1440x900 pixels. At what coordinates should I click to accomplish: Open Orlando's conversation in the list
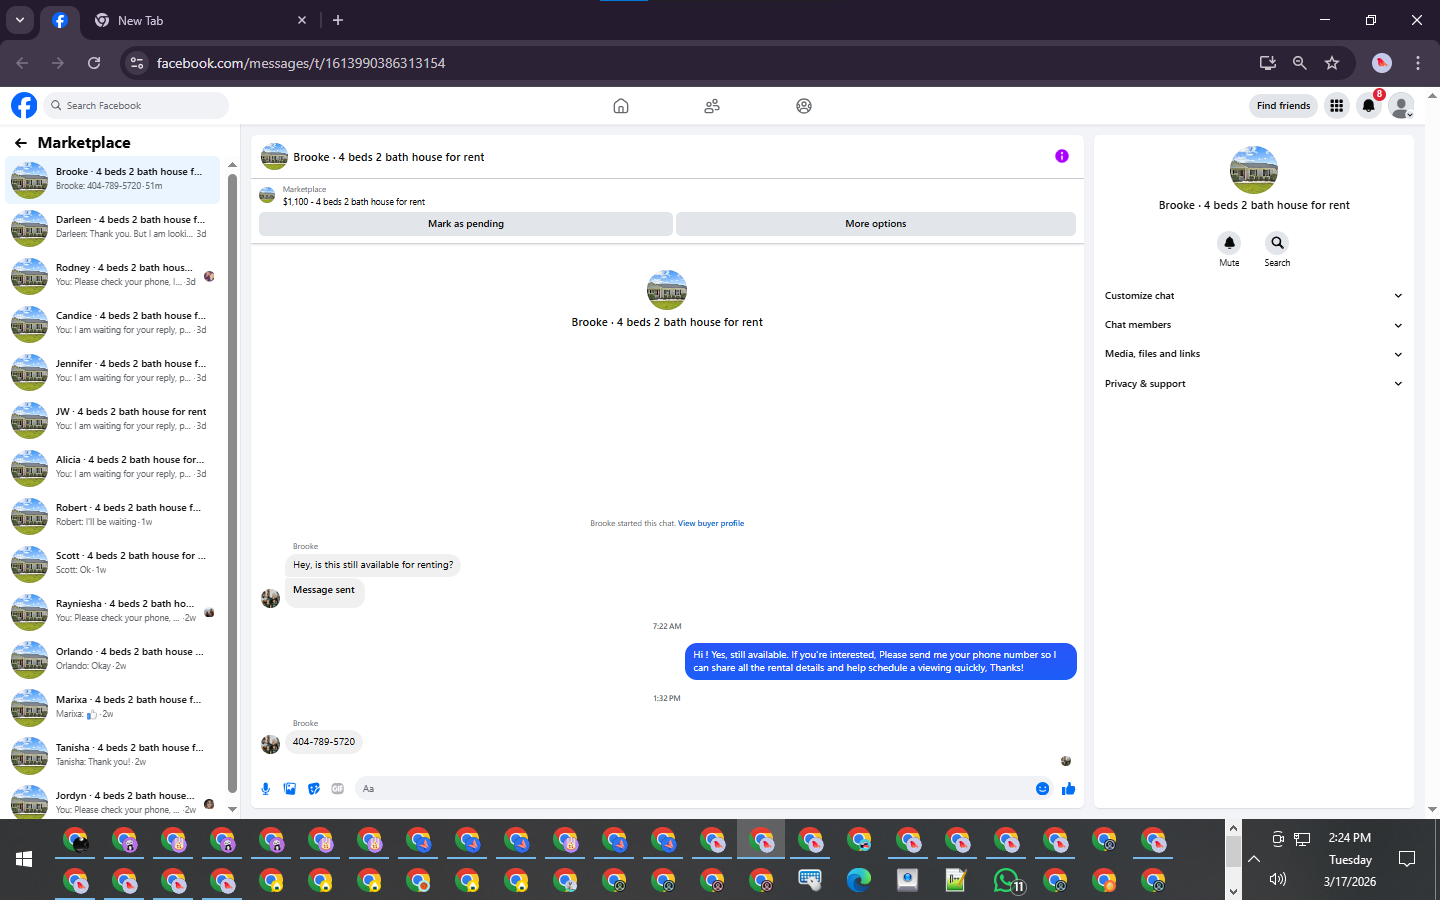coord(113,659)
